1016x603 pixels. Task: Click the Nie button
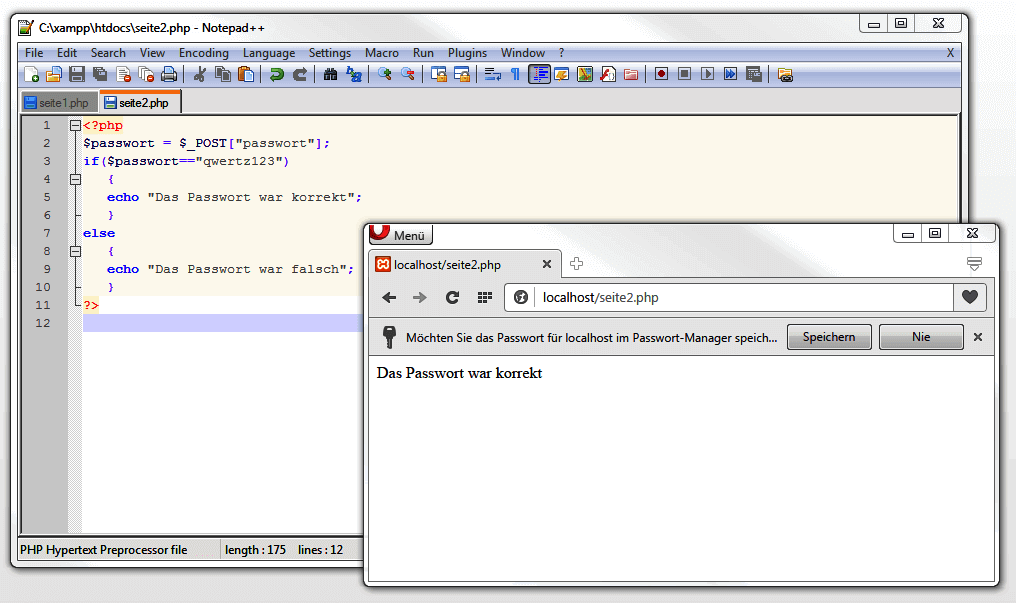921,337
